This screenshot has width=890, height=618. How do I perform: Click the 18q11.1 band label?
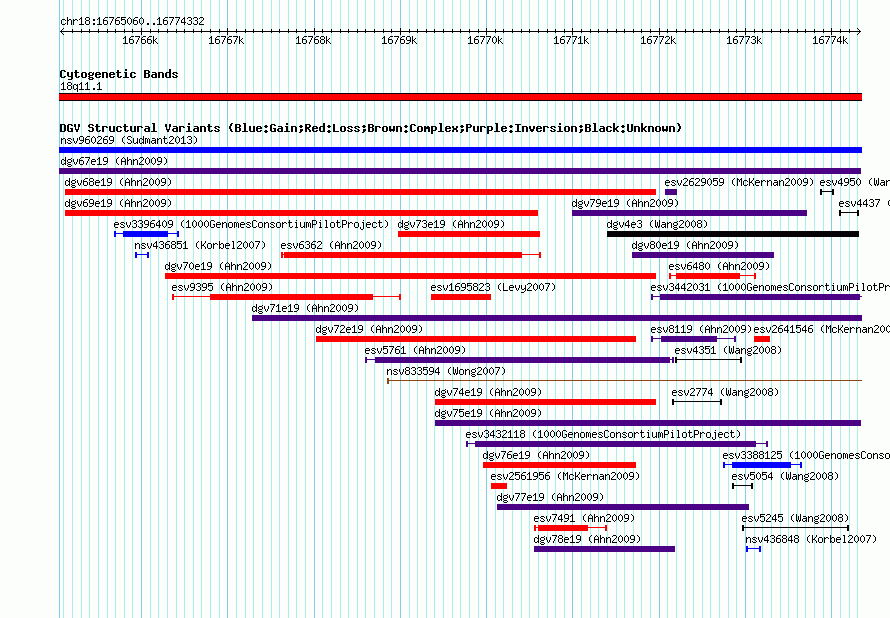[x=81, y=86]
